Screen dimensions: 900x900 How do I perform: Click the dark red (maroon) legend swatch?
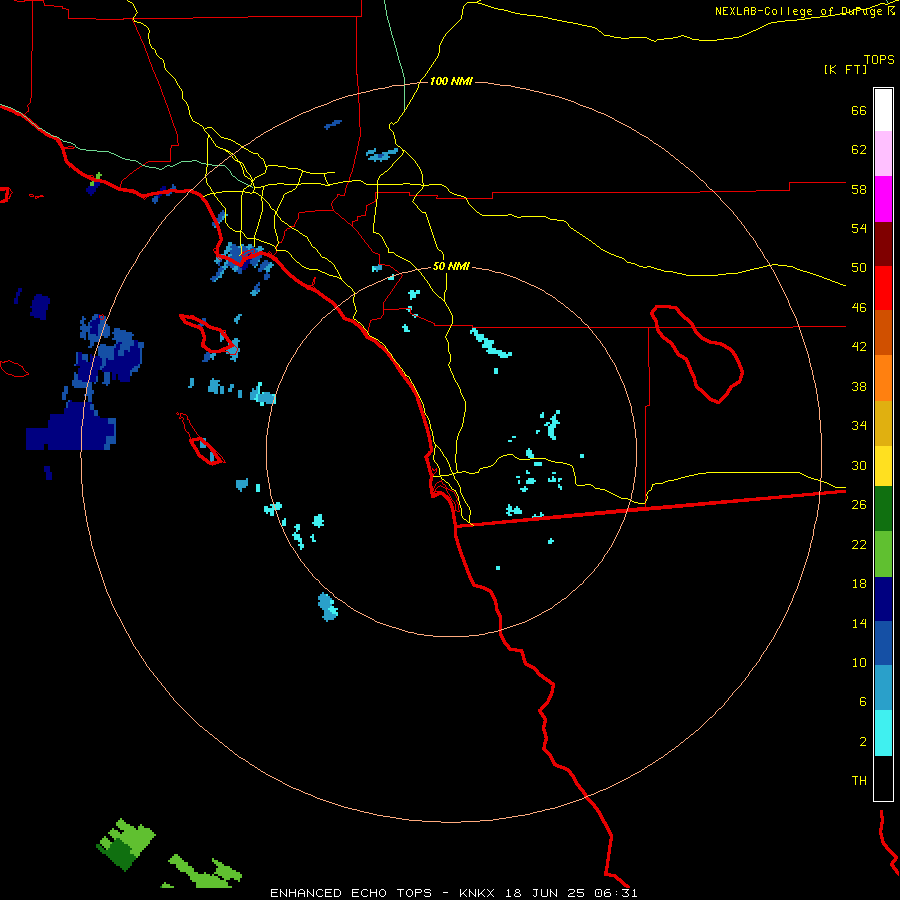point(883,245)
